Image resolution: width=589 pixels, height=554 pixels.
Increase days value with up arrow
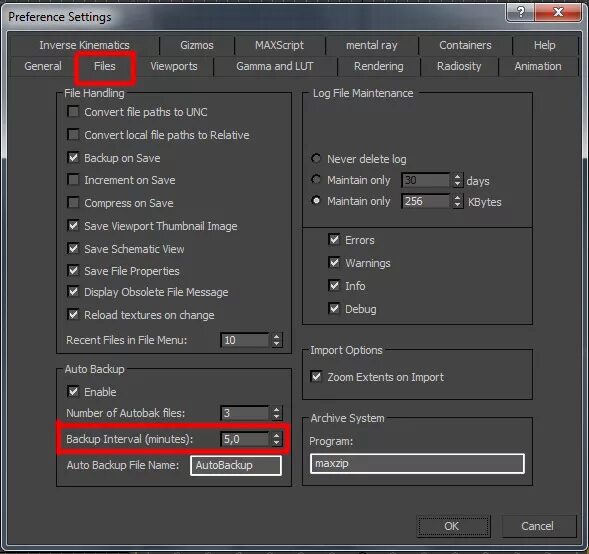click(x=457, y=177)
